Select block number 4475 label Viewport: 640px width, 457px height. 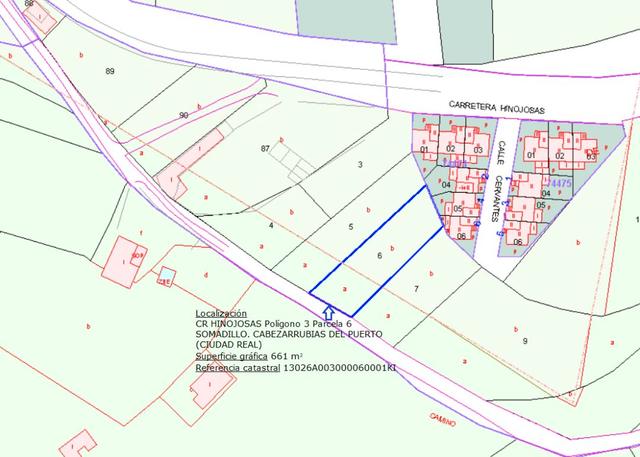[559, 184]
